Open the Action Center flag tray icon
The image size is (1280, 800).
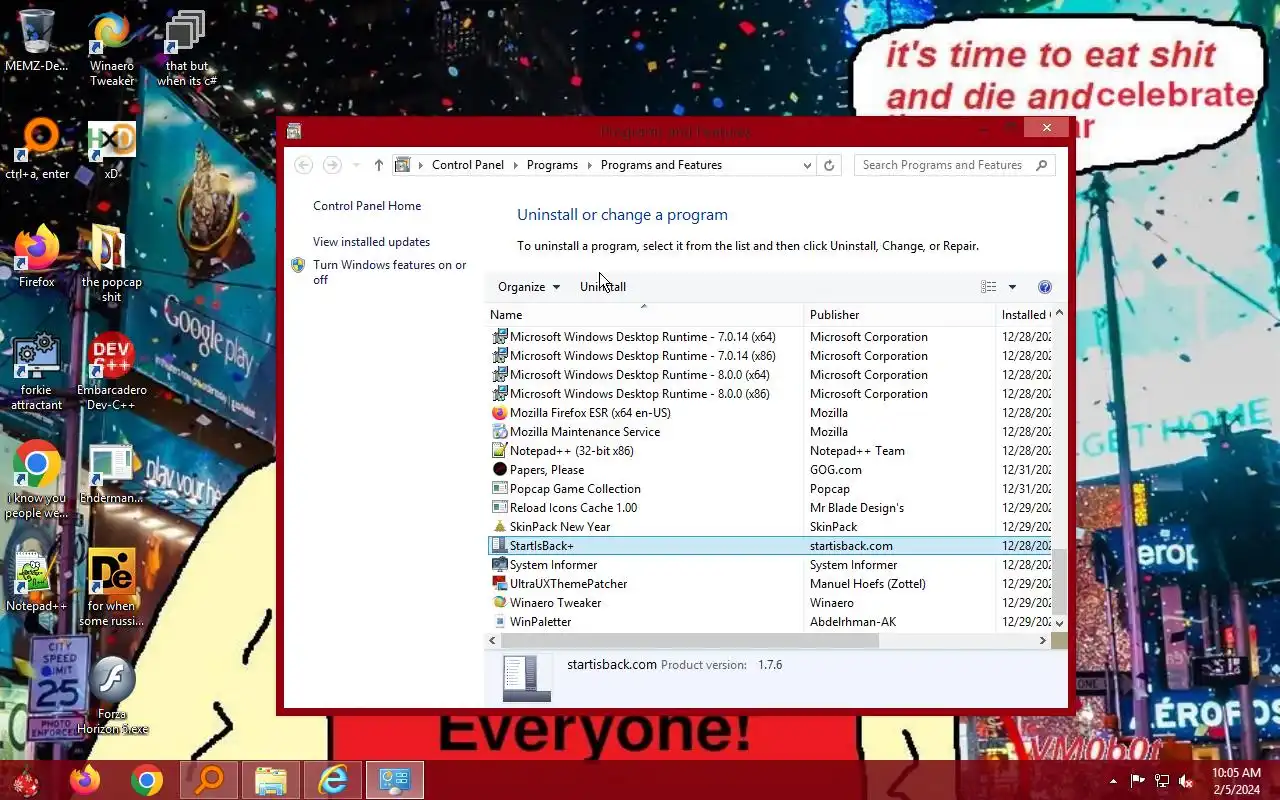coord(1138,781)
